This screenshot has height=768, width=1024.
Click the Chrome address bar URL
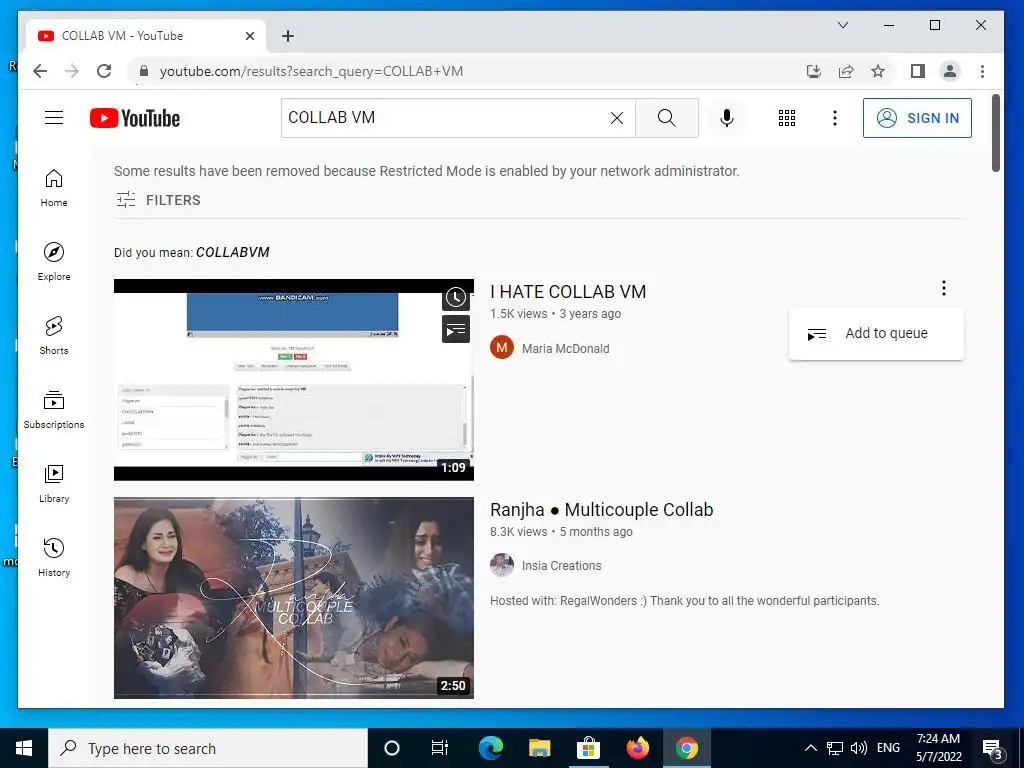click(312, 71)
